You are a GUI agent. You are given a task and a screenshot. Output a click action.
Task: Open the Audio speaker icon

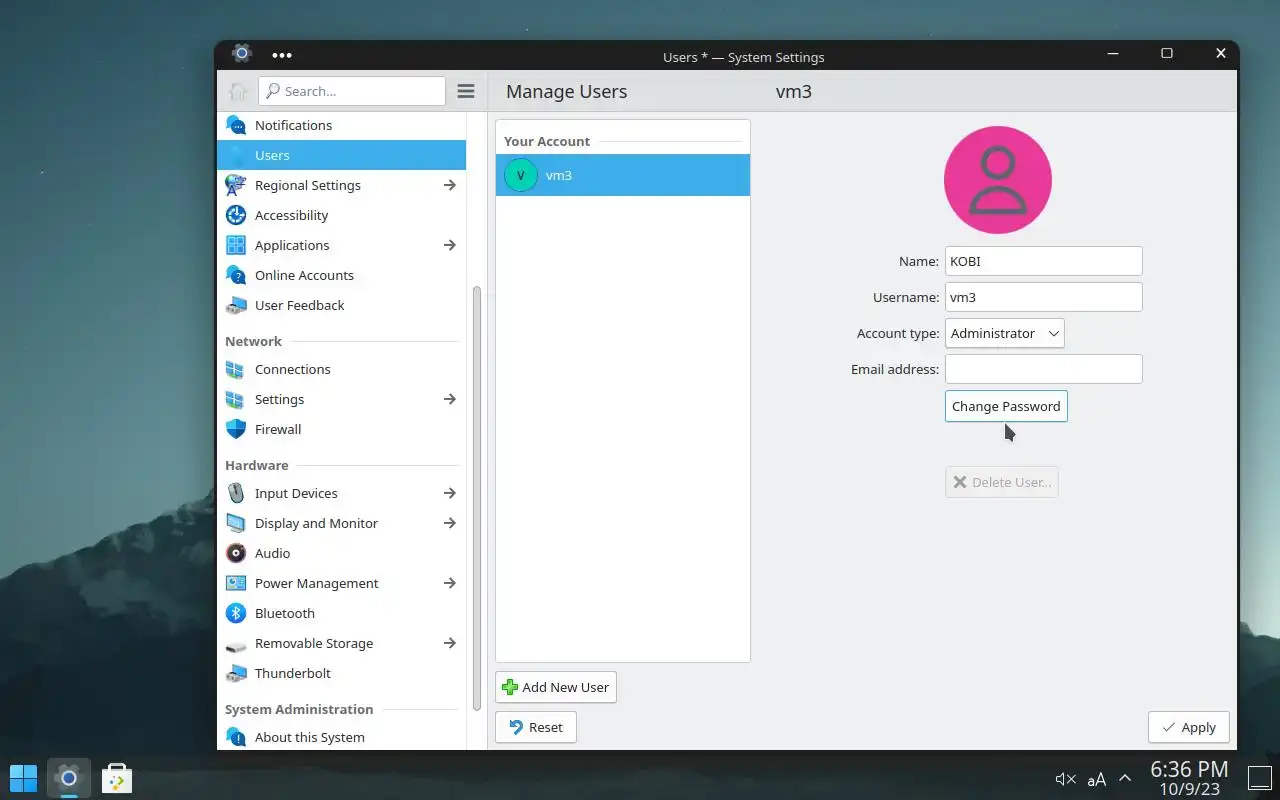(x=236, y=553)
